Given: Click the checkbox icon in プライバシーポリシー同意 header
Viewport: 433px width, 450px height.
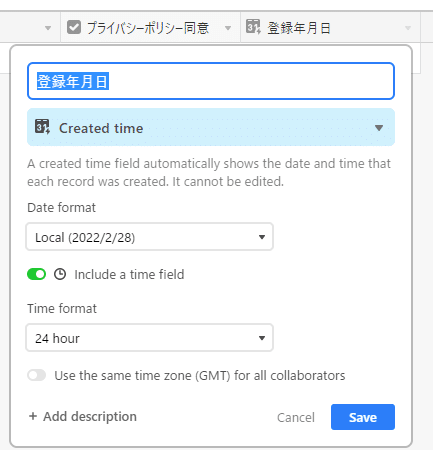Looking at the screenshot, I should [74, 27].
